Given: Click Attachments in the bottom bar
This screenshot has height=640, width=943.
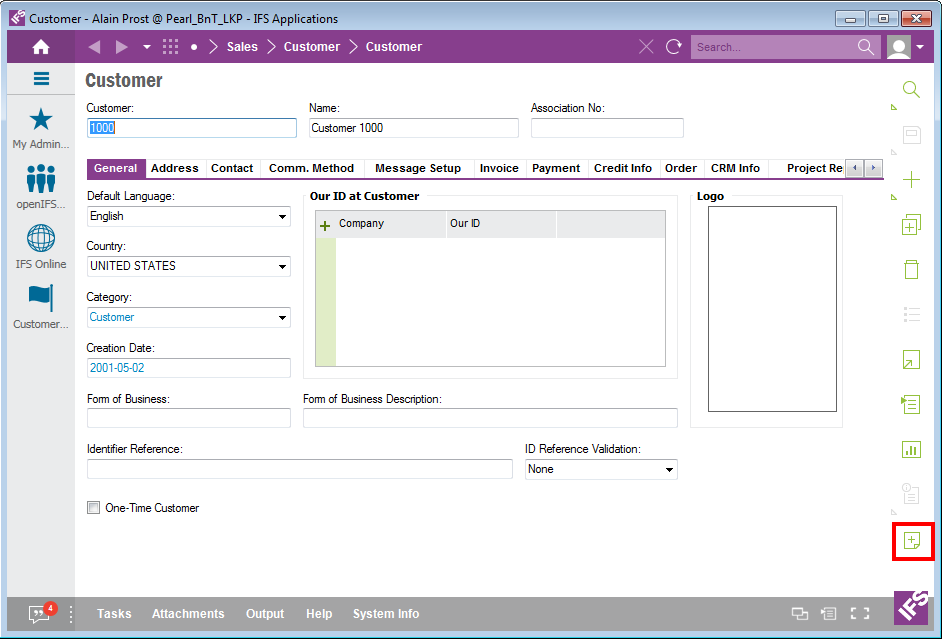Looking at the screenshot, I should [188, 614].
